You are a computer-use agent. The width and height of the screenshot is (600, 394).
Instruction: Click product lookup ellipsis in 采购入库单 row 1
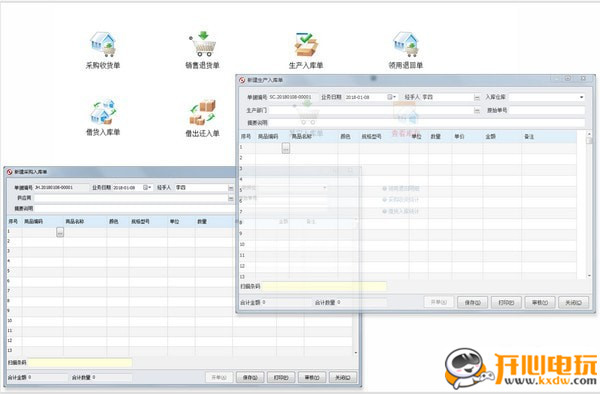pos(60,232)
